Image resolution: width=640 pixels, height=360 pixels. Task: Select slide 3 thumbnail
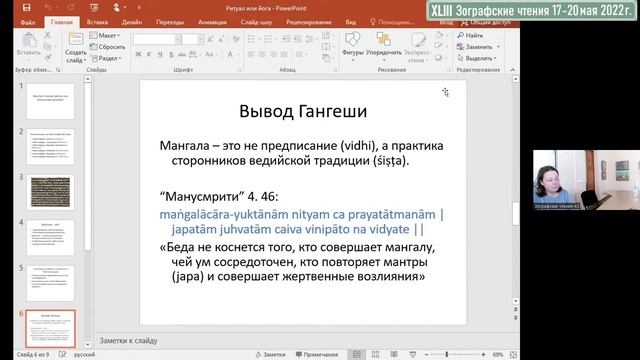coord(51,192)
